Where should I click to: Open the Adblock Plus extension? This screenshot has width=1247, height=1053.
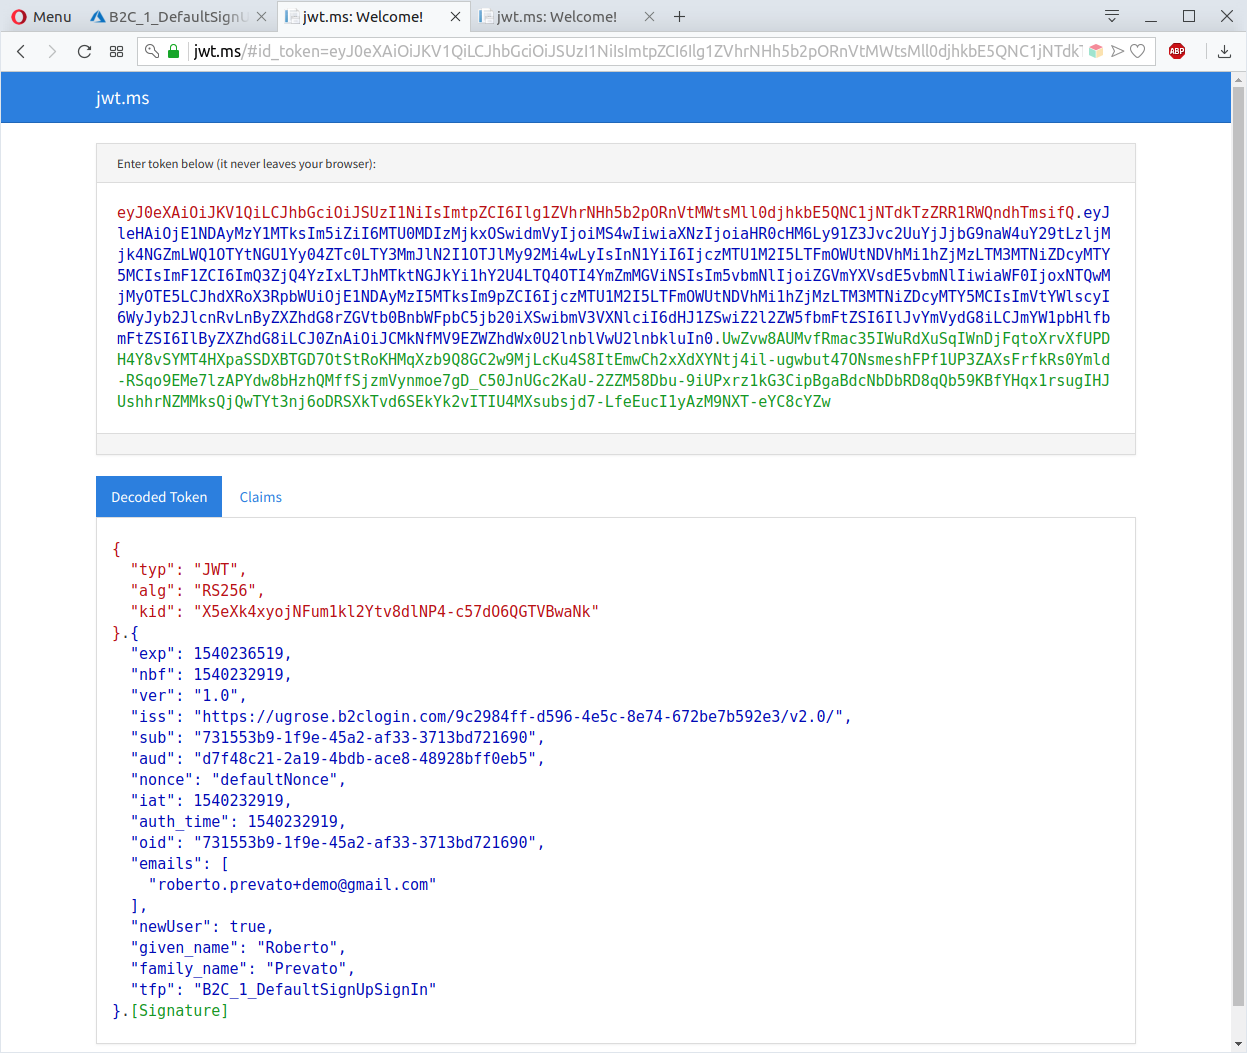(x=1177, y=51)
